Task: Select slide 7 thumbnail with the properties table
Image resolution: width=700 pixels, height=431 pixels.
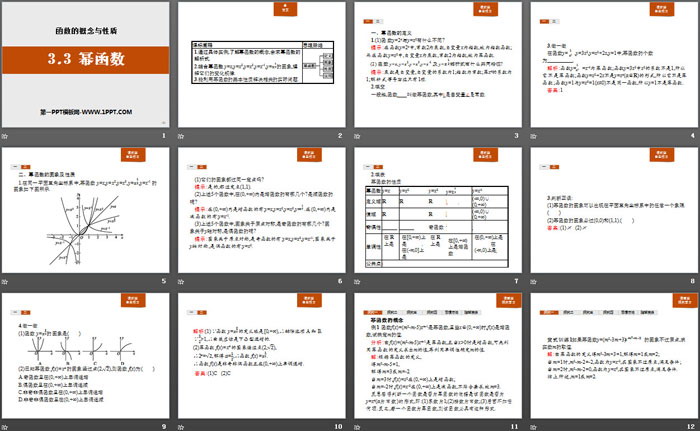Action: (x=438, y=208)
